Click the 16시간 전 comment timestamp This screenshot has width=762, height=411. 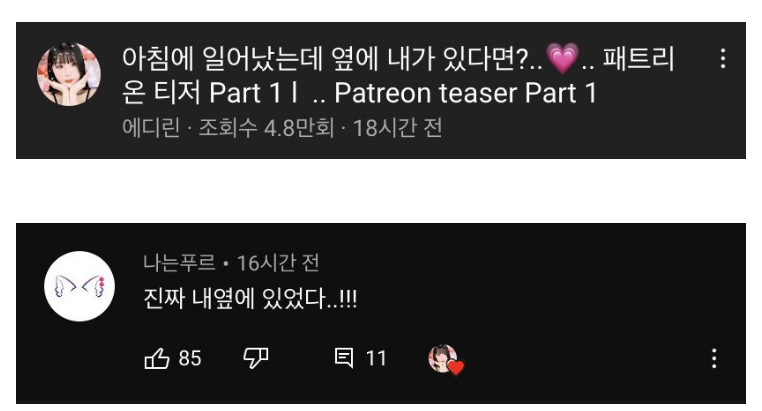coord(278,263)
